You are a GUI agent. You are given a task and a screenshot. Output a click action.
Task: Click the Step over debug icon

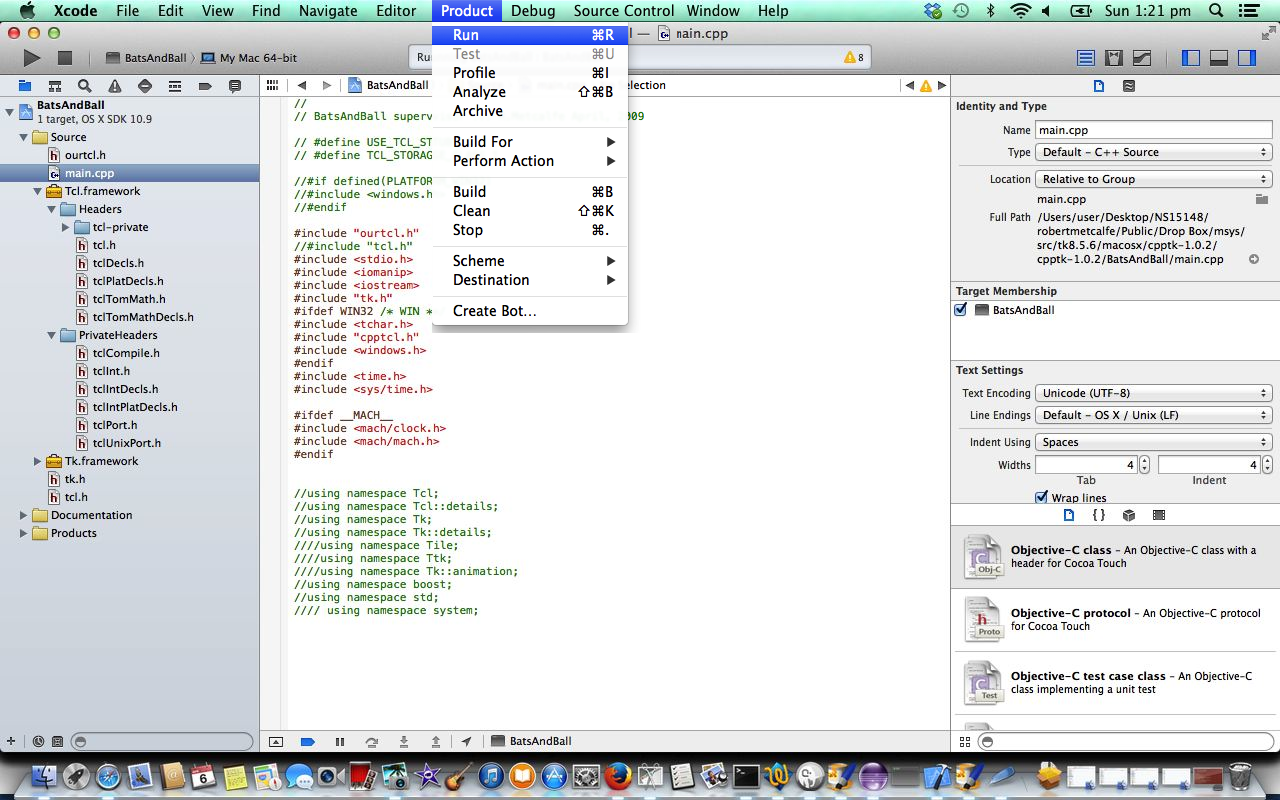coord(372,742)
